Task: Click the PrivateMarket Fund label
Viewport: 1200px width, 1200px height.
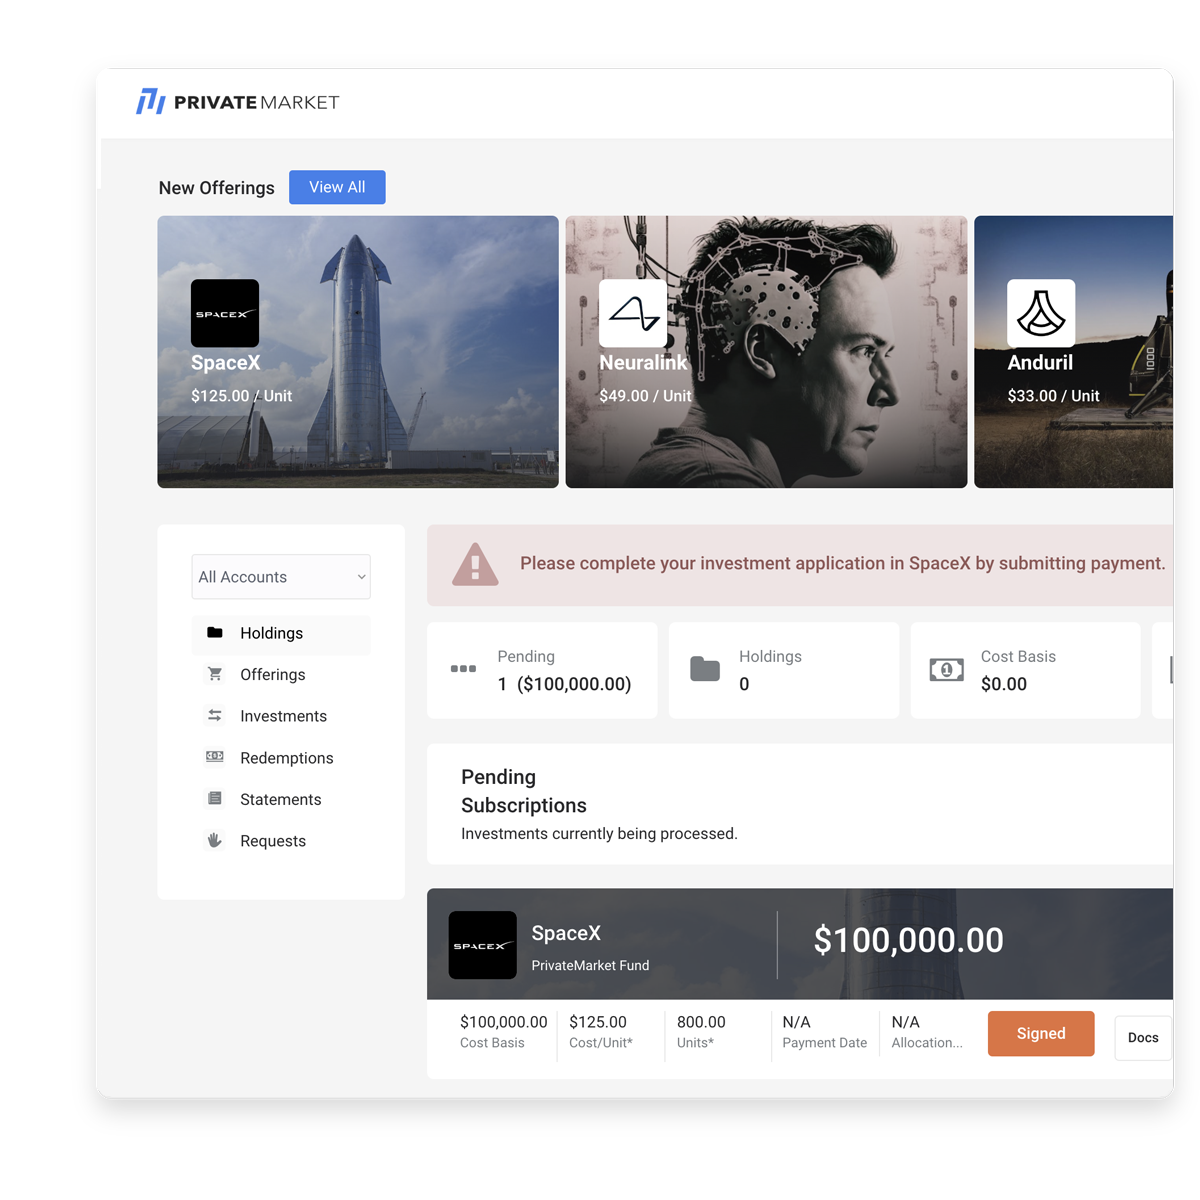Action: tap(590, 965)
